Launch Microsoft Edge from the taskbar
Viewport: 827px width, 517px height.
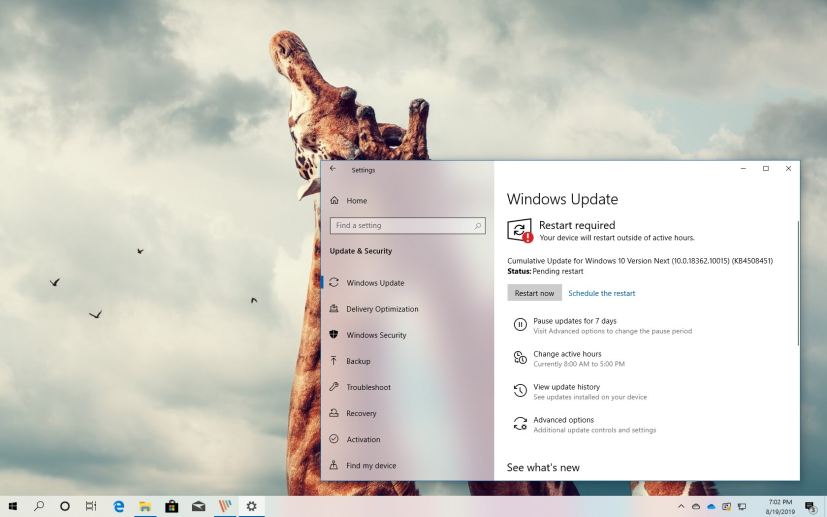[x=119, y=506]
